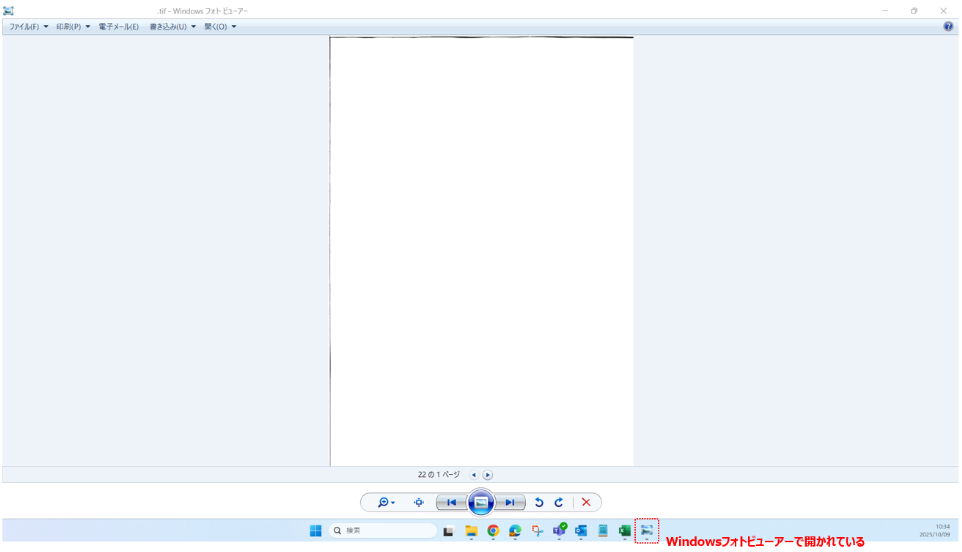
Task: Click the Windows Start button
Action: click(316, 531)
